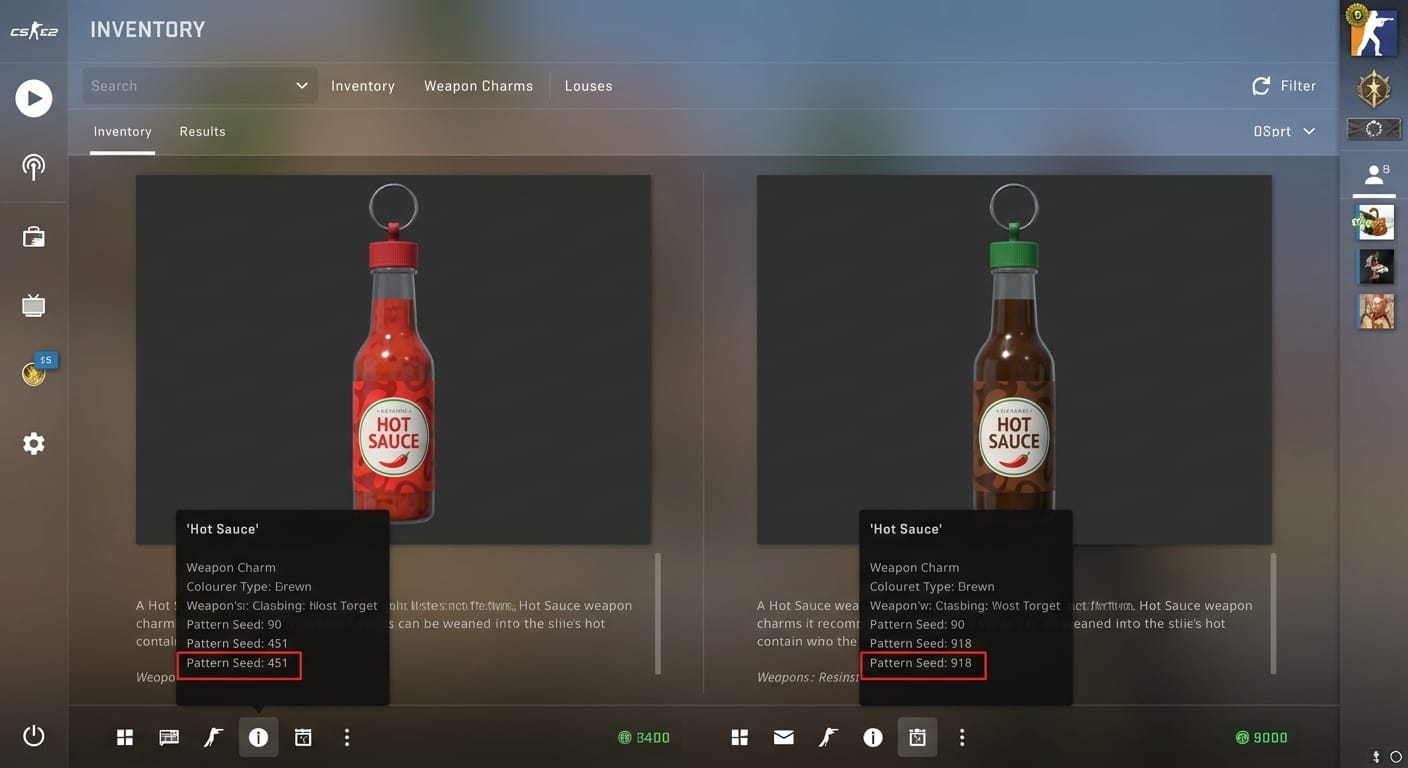
Task: Click 'Weapon Charm' line in right tooltip
Action: pyautogui.click(x=914, y=567)
